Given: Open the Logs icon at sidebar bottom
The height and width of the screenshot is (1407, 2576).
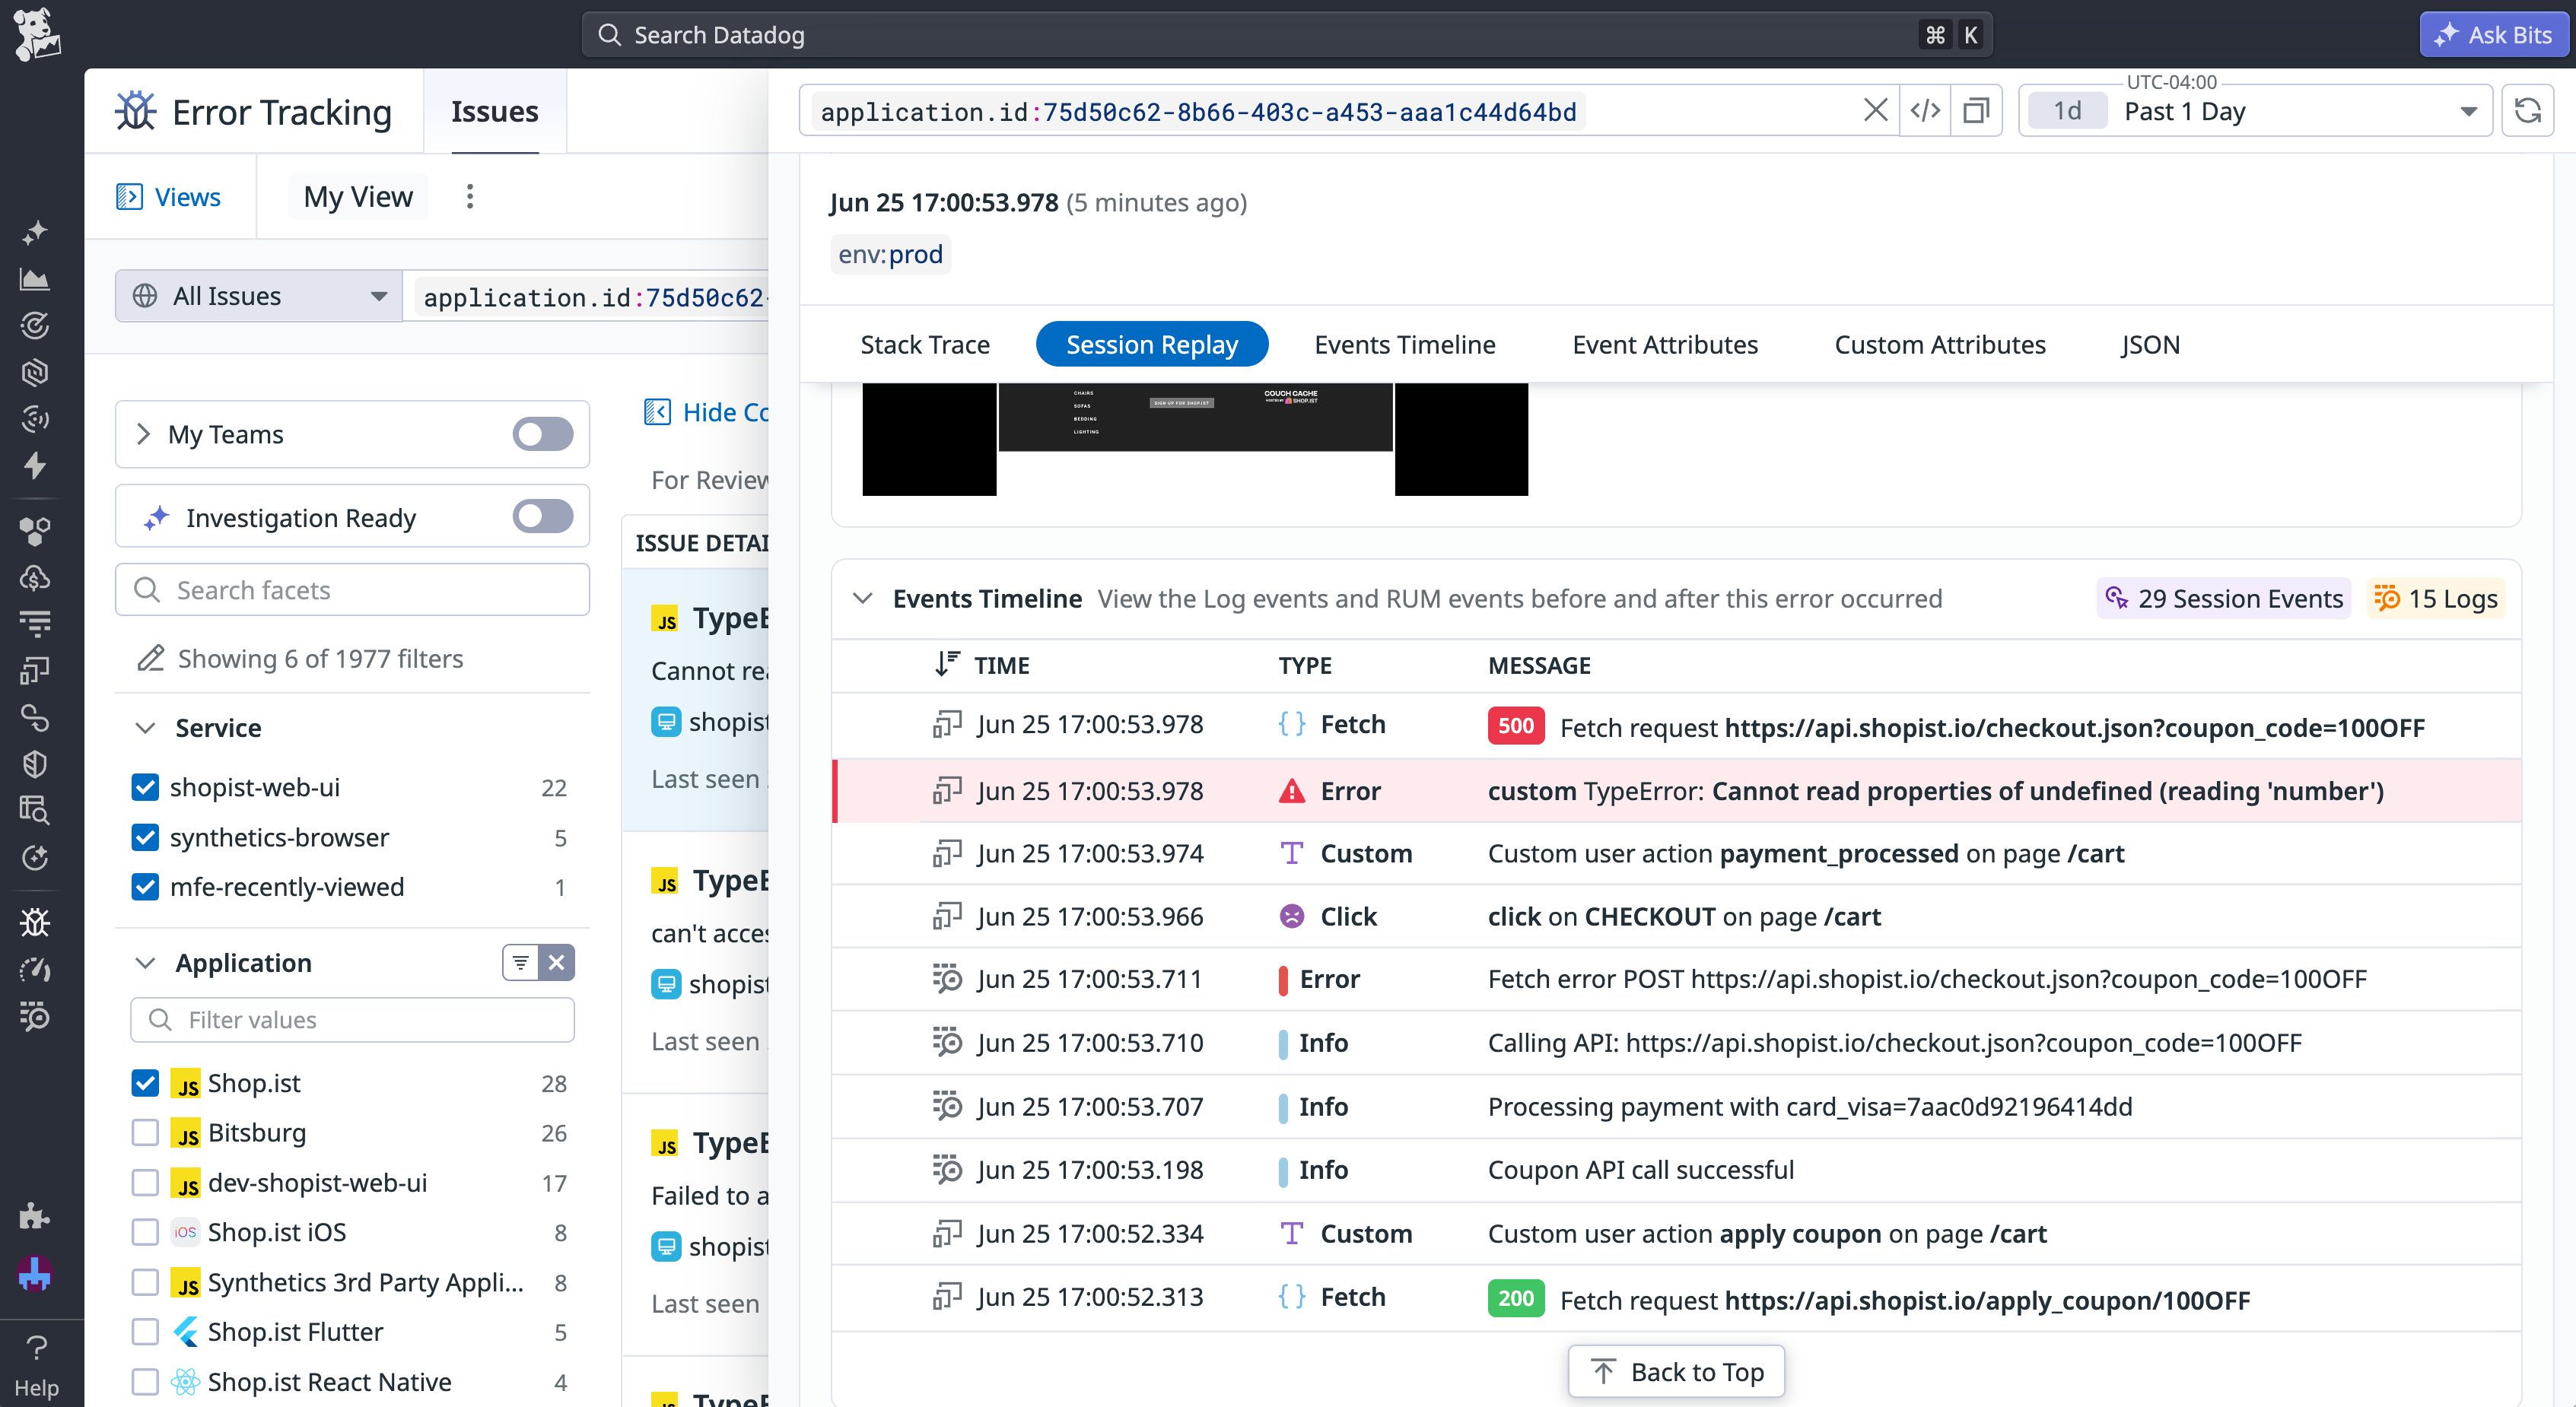Looking at the screenshot, I should [35, 1016].
